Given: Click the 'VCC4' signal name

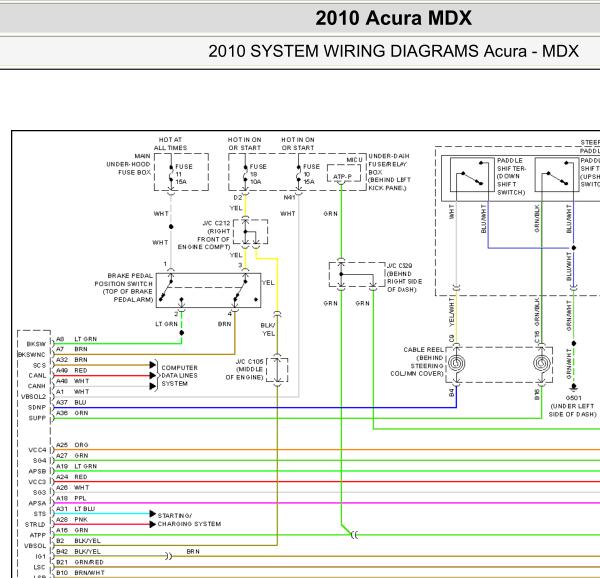Looking at the screenshot, I should (x=37, y=450).
